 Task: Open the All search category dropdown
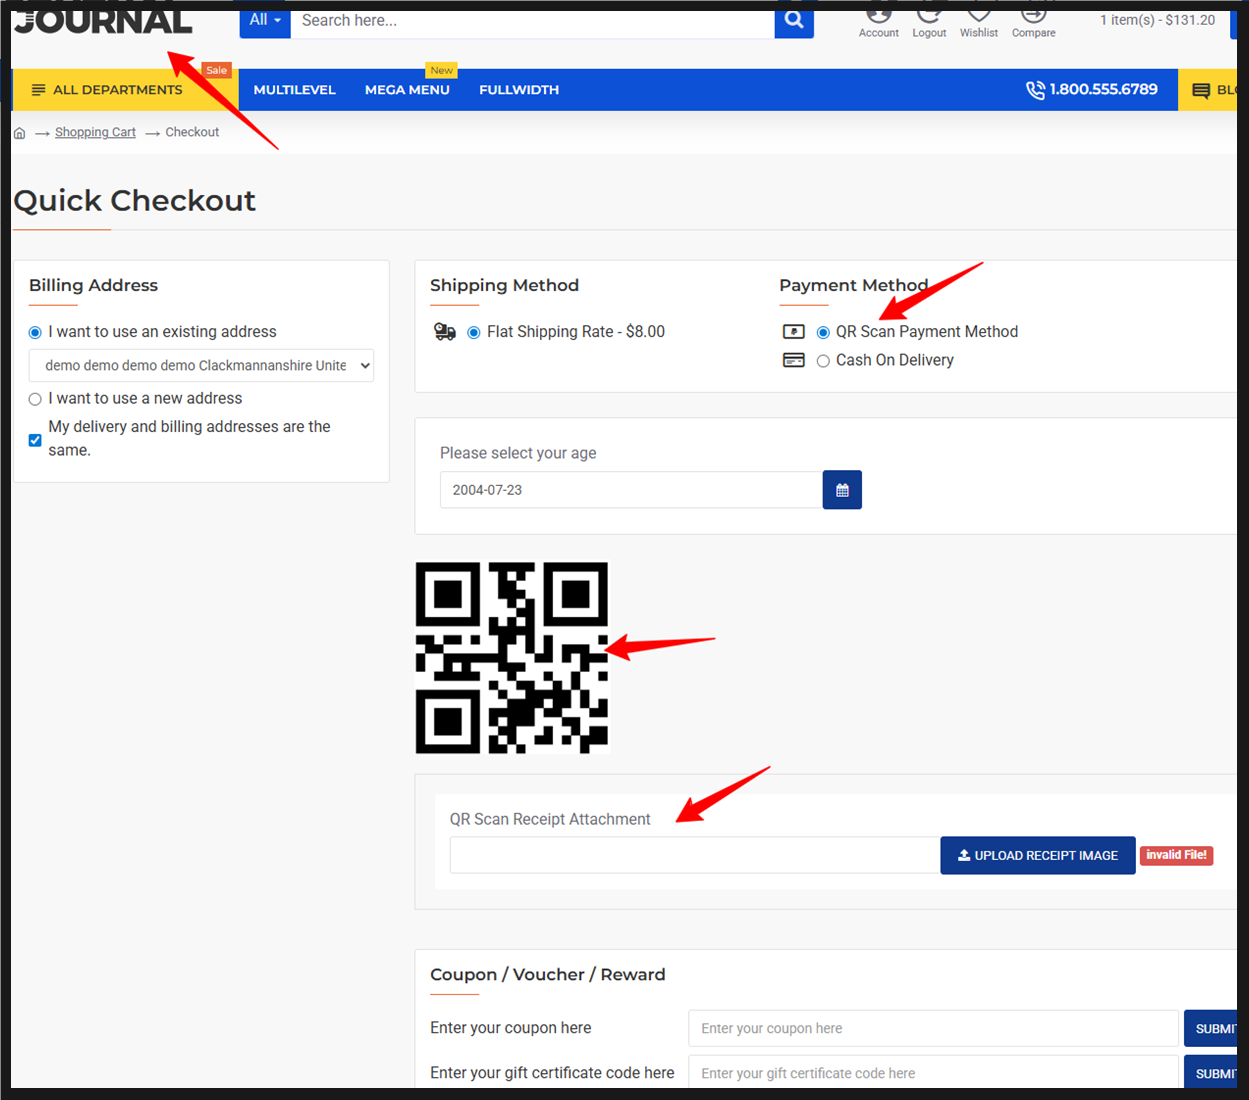pos(265,21)
